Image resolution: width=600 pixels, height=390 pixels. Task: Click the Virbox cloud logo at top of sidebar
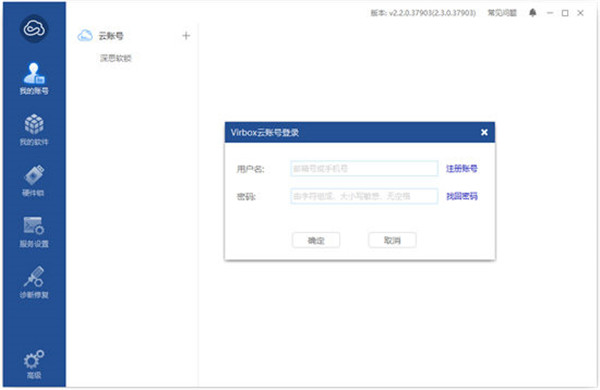pyautogui.click(x=34, y=29)
